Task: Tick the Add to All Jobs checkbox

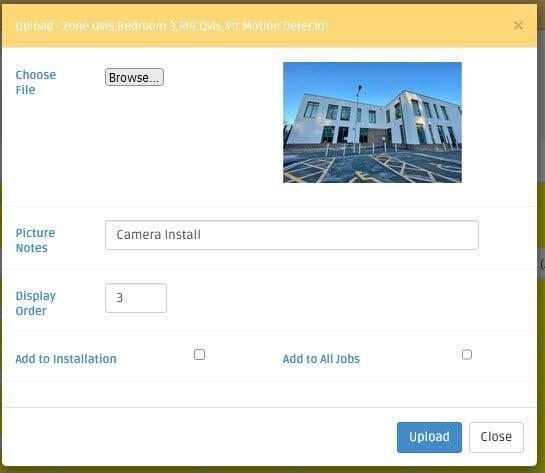Action: pyautogui.click(x=466, y=354)
